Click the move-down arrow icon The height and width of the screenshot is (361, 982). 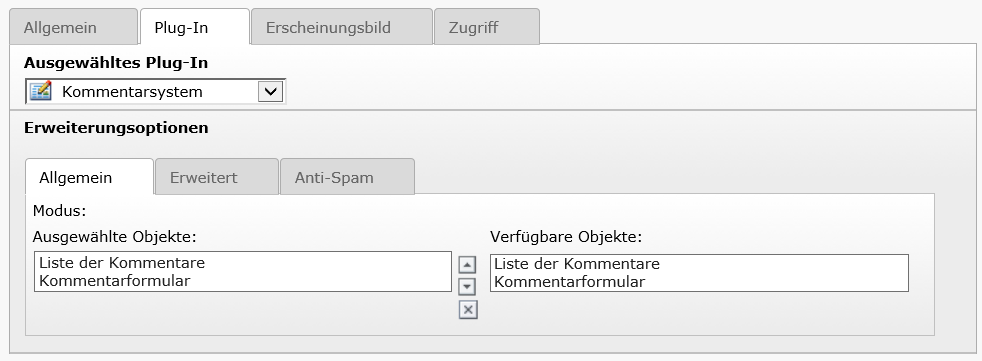point(467,287)
